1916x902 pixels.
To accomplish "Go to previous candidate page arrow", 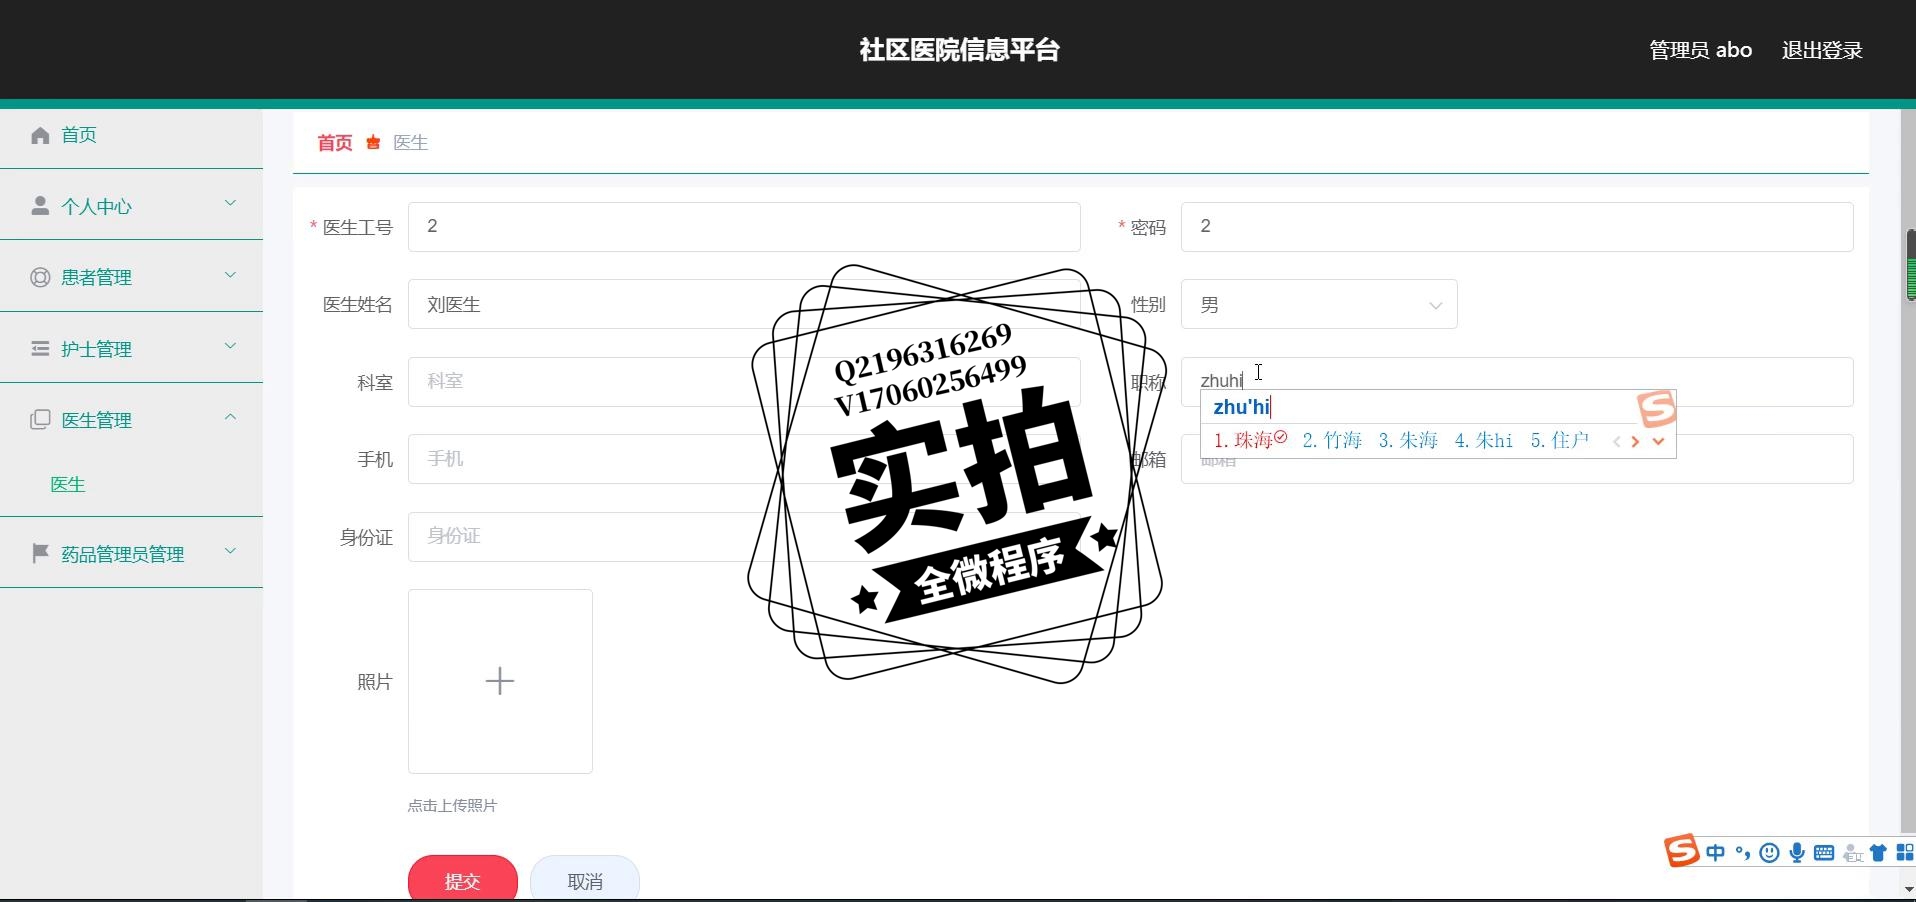I will 1616,441.
